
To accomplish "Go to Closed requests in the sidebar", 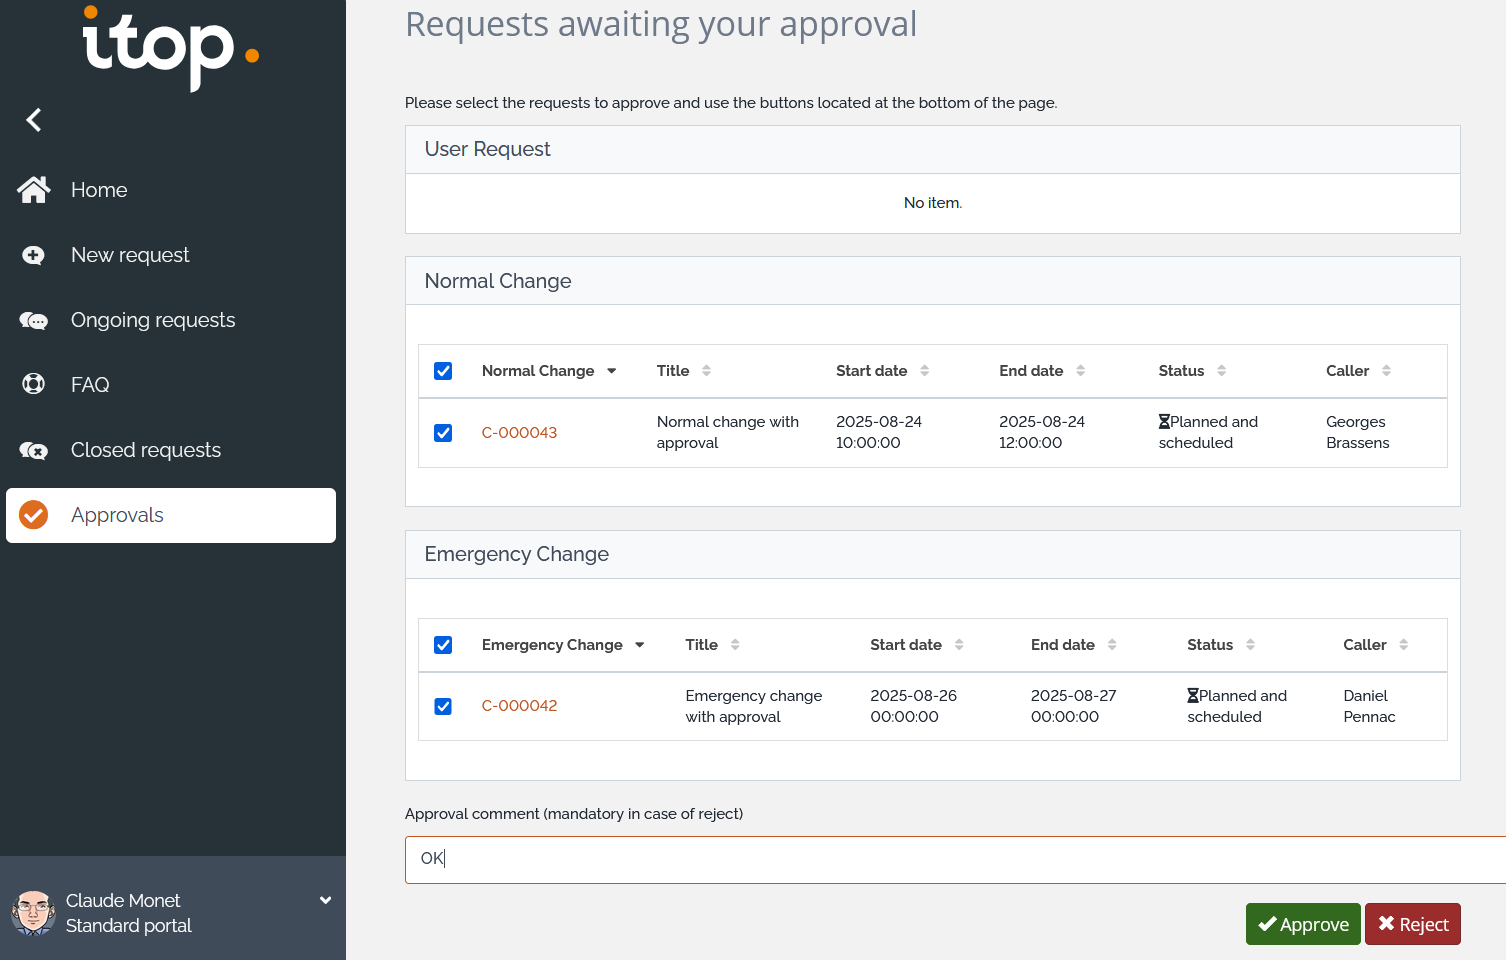I will 146,450.
